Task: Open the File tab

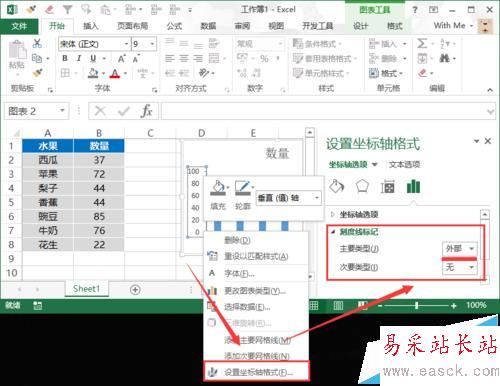Action: [x=19, y=26]
